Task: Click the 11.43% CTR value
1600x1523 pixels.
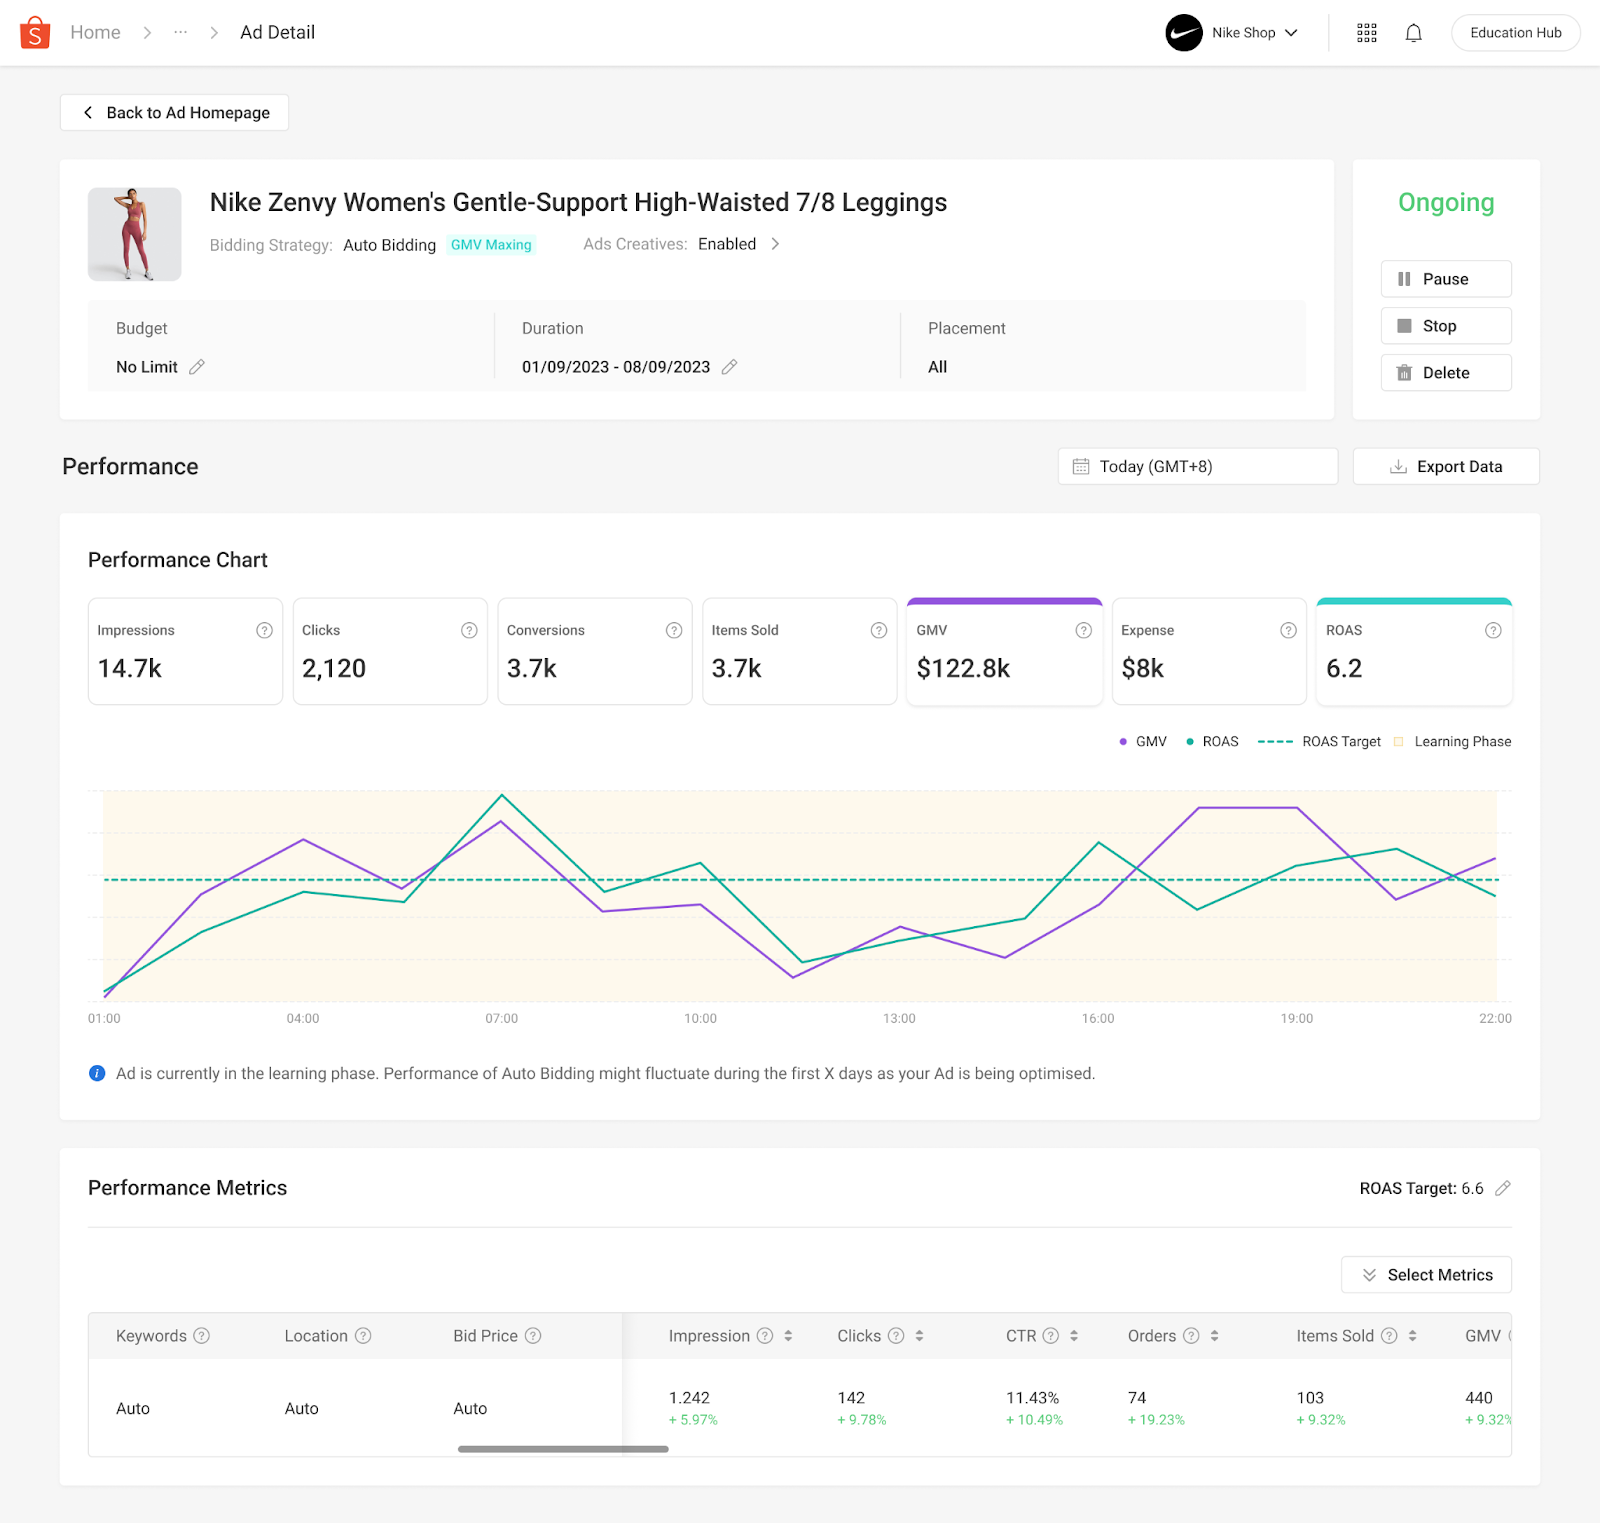Action: [1032, 1398]
